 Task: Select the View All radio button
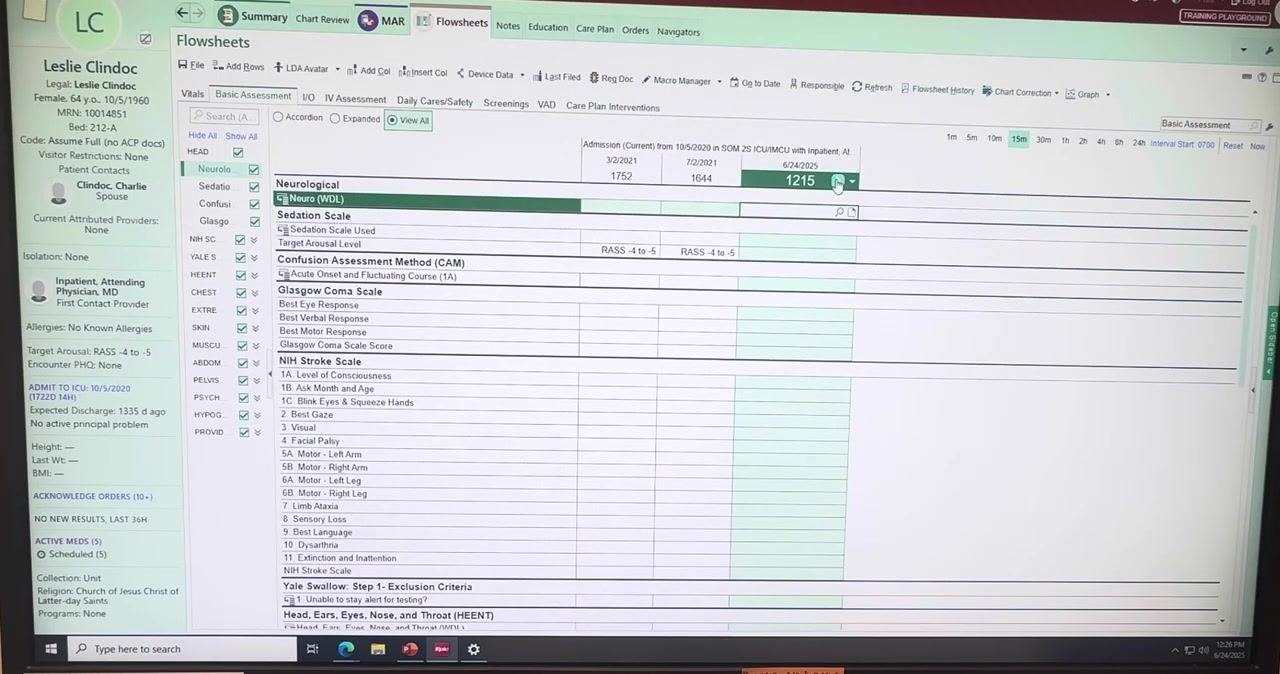click(x=392, y=120)
